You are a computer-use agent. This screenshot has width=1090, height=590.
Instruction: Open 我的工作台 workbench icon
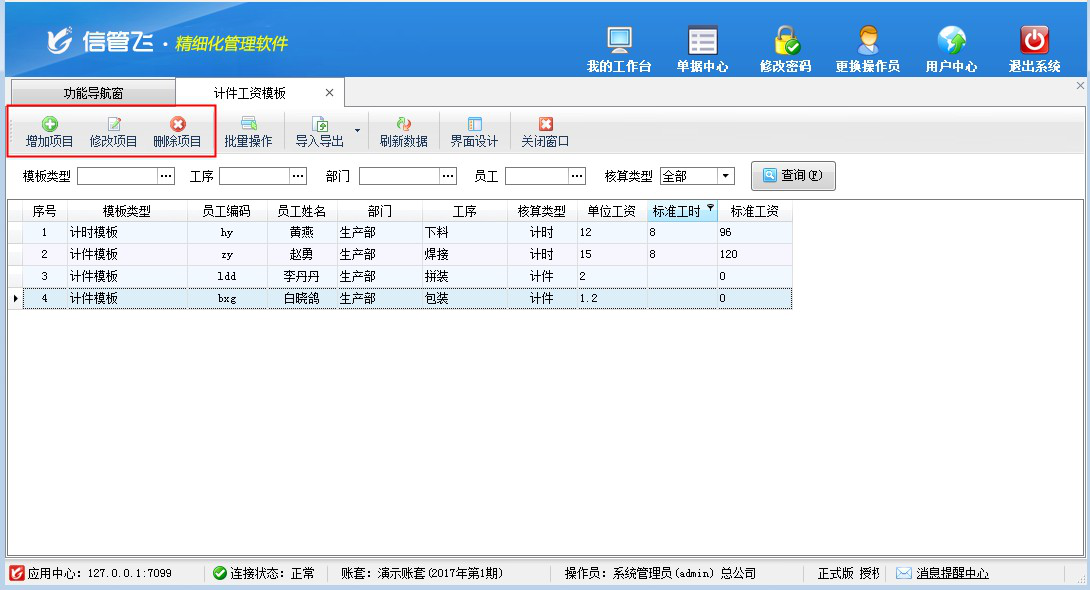(x=619, y=41)
